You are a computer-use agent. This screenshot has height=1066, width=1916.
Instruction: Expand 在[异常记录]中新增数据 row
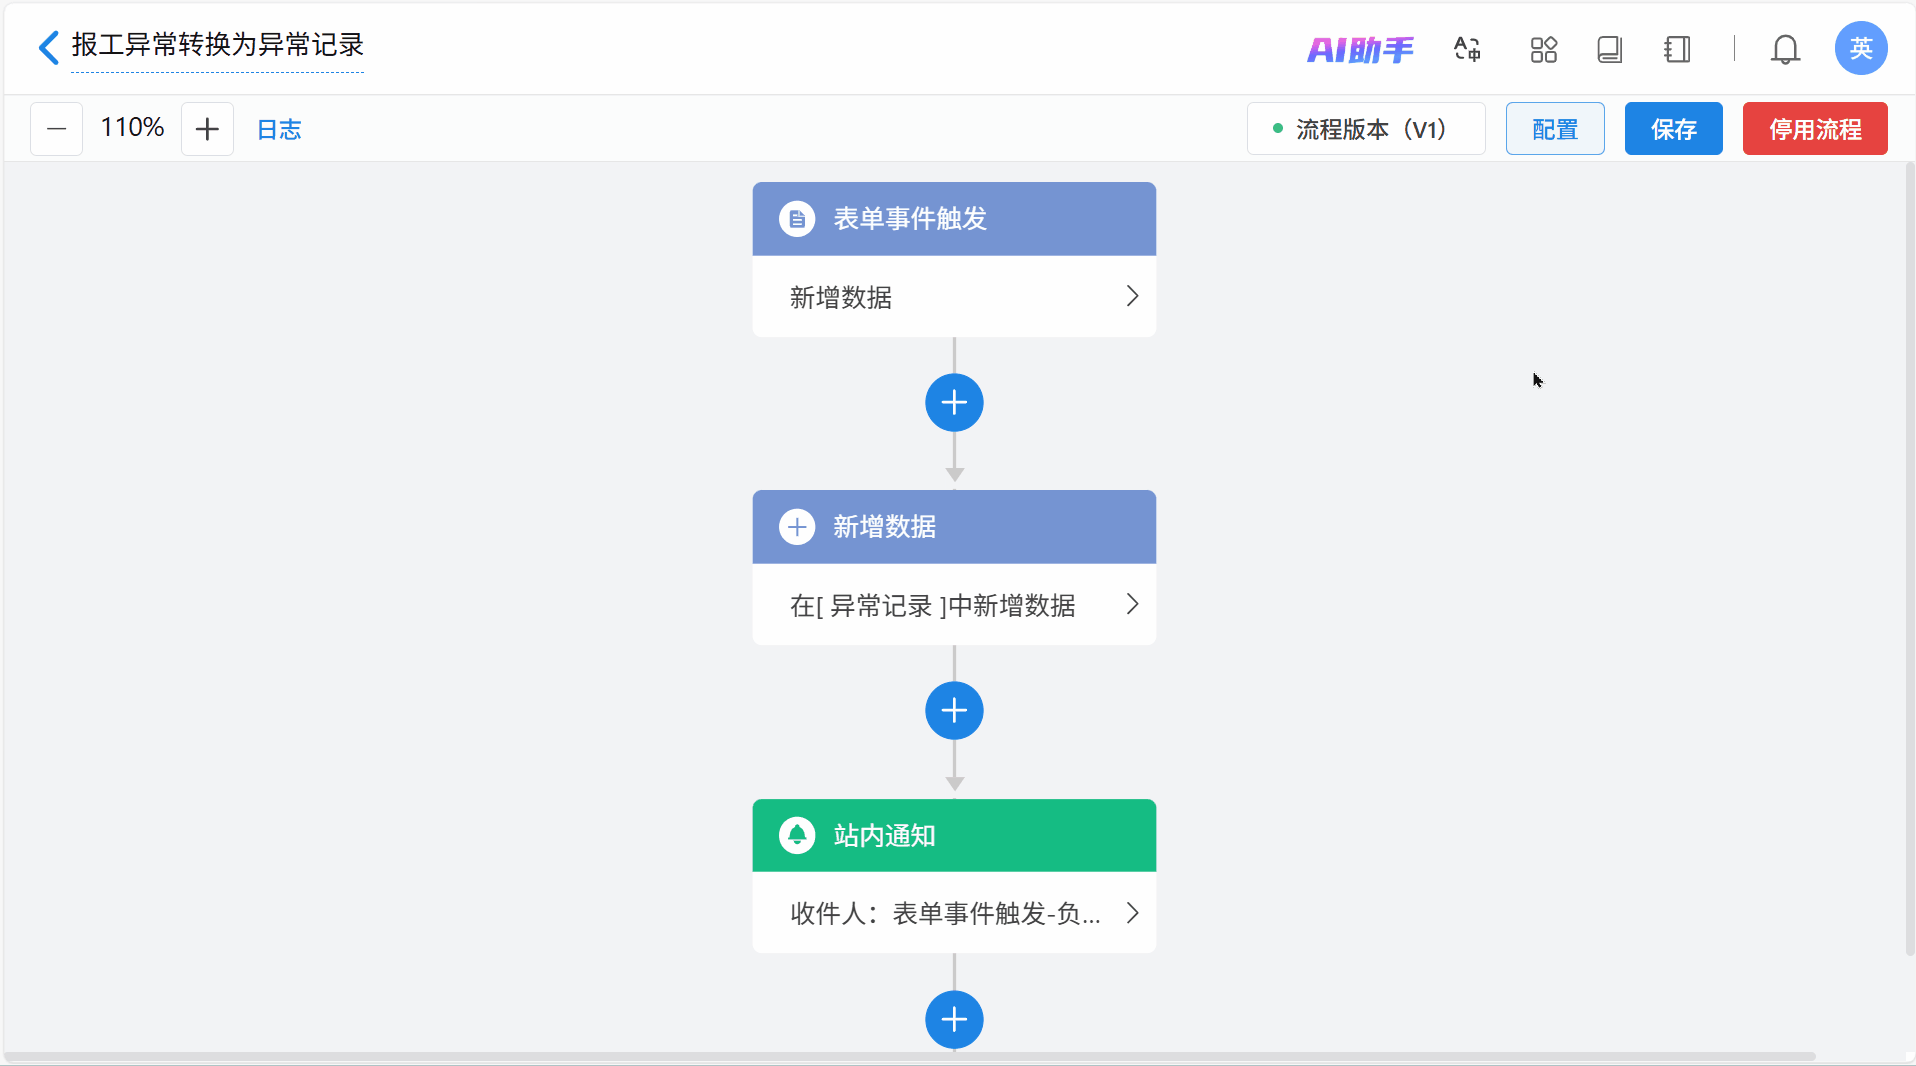click(954, 605)
